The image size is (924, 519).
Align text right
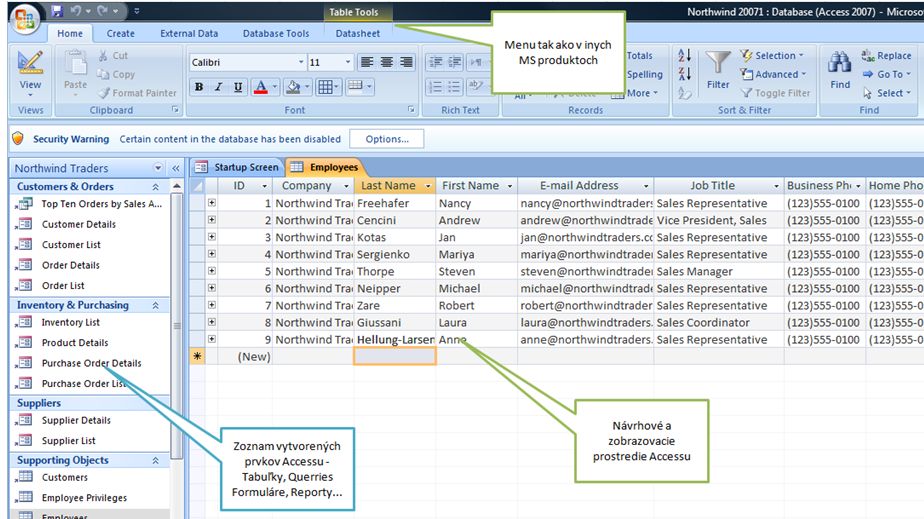pyautogui.click(x=406, y=62)
